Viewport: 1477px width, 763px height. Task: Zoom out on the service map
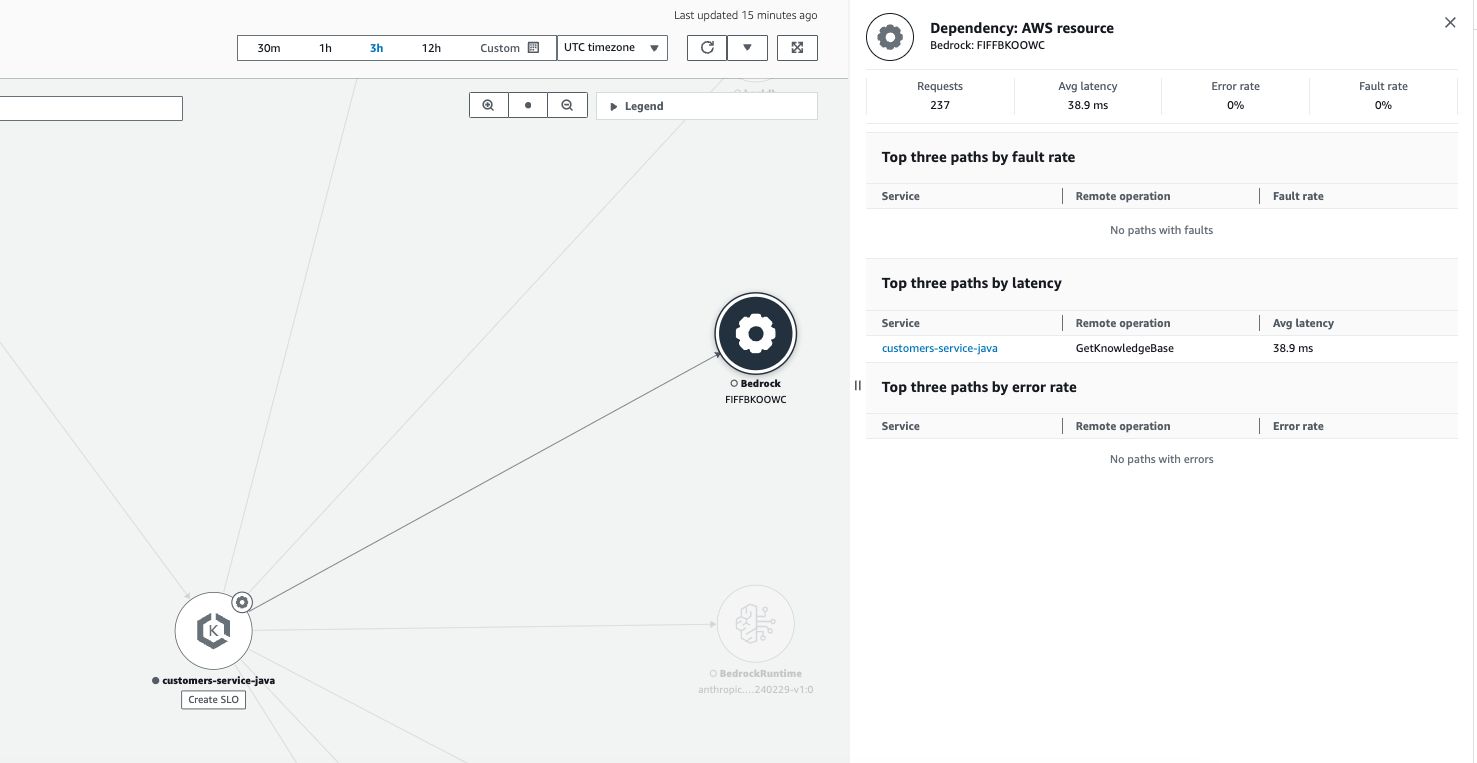coord(567,105)
